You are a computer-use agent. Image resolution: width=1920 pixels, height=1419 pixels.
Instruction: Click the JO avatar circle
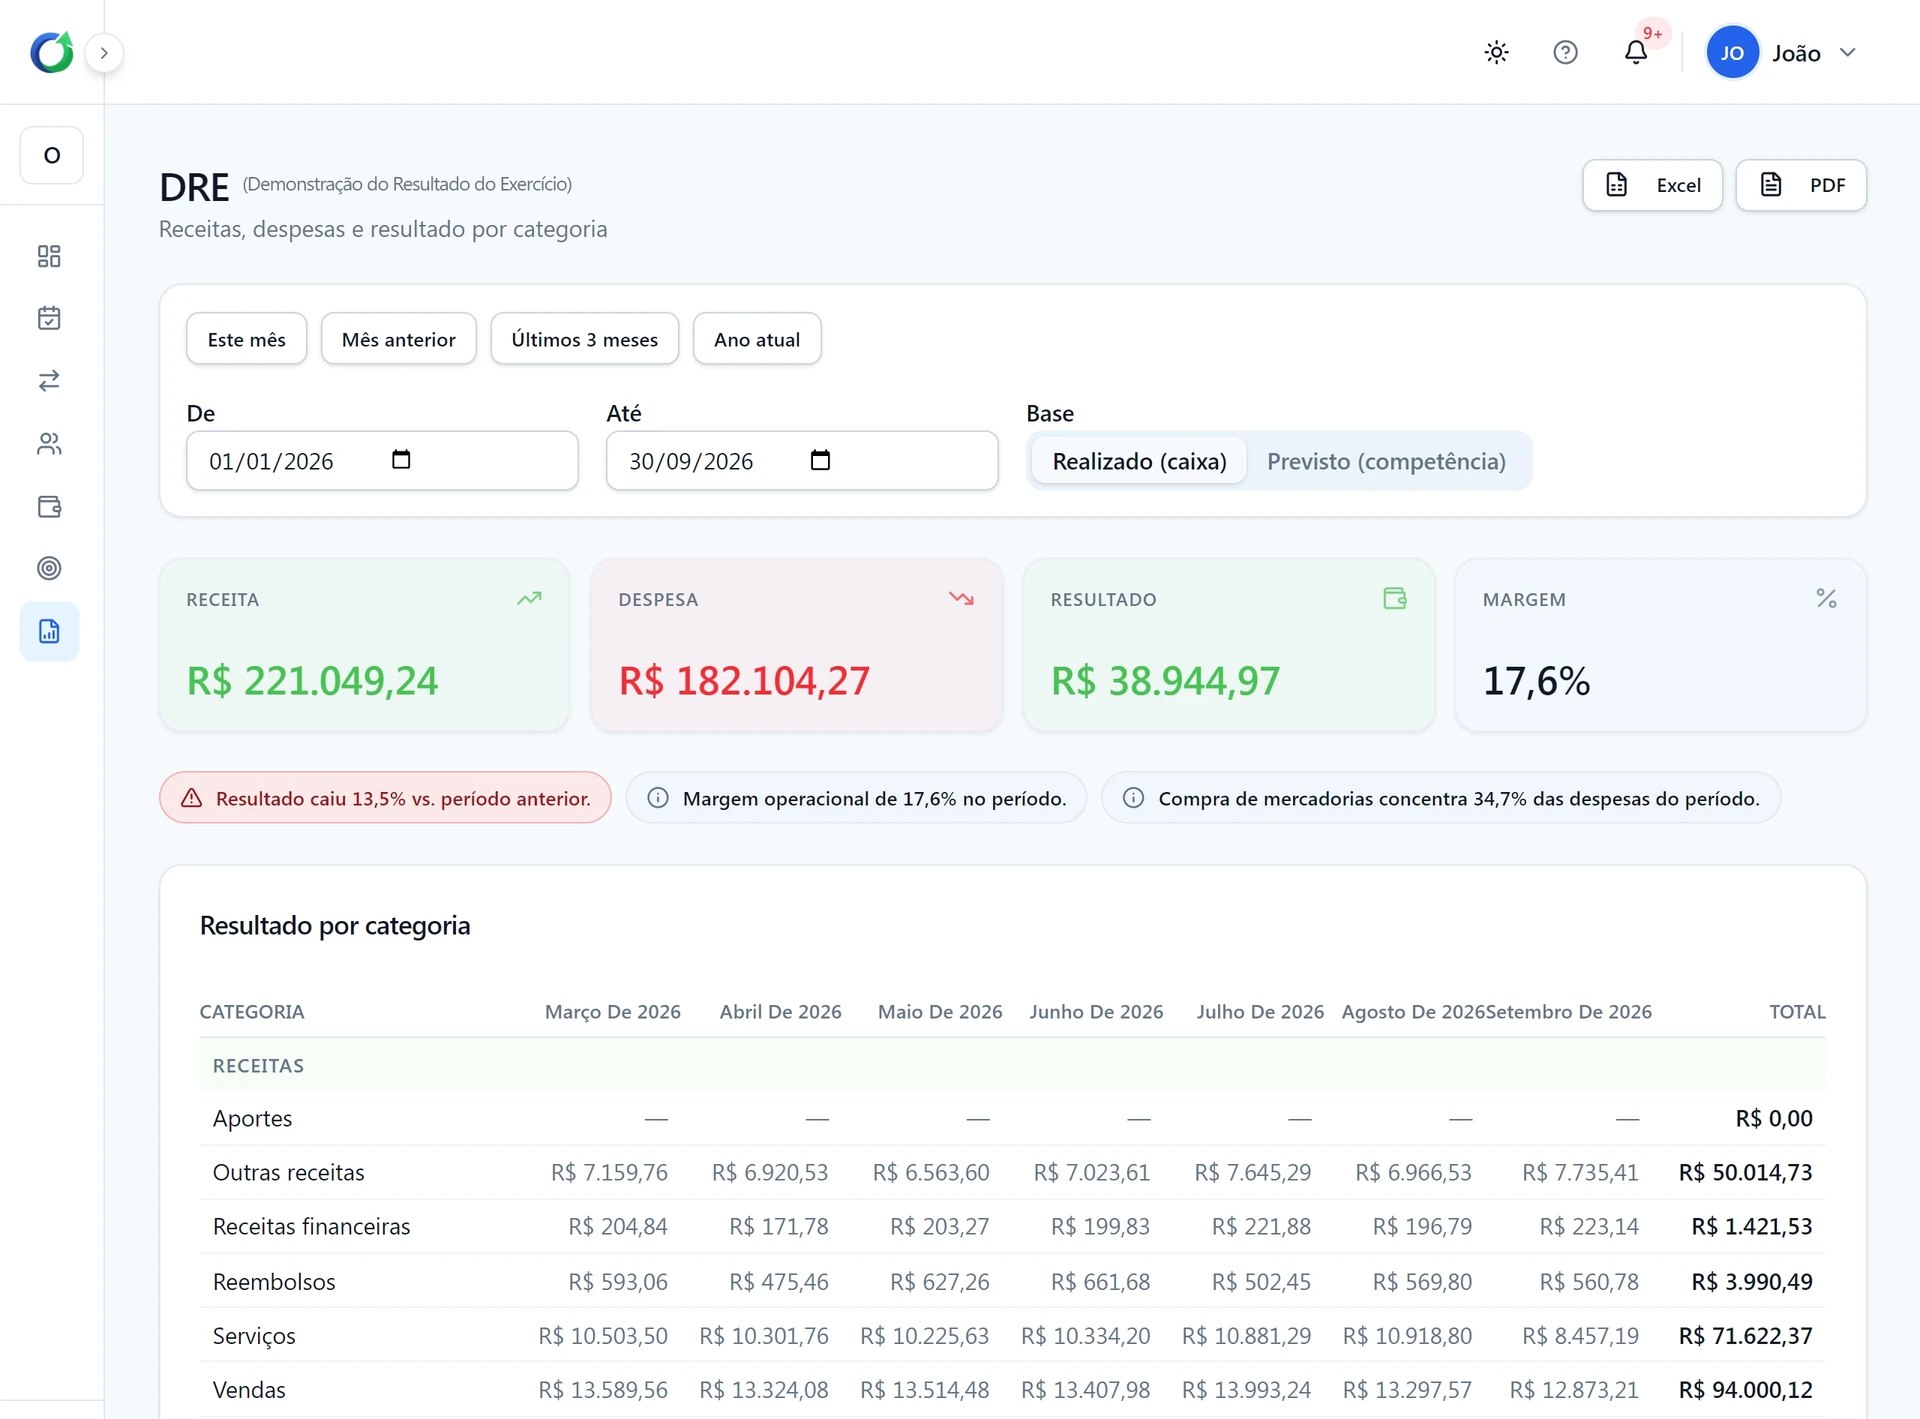click(1732, 52)
